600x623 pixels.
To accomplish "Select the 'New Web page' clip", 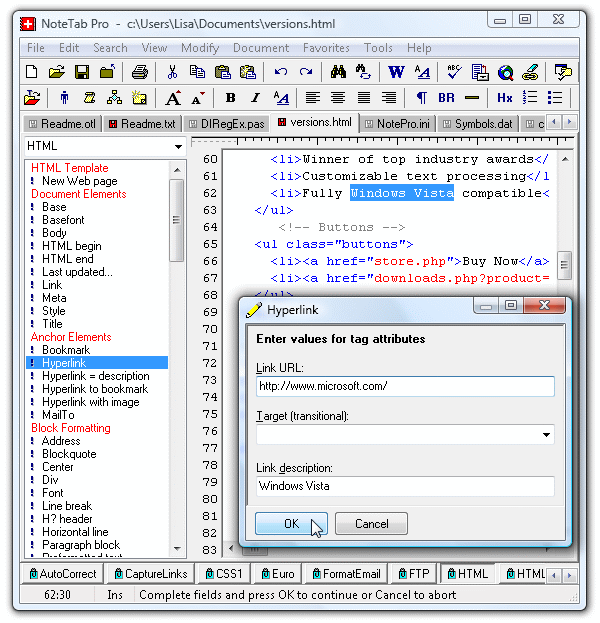I will click(x=79, y=181).
